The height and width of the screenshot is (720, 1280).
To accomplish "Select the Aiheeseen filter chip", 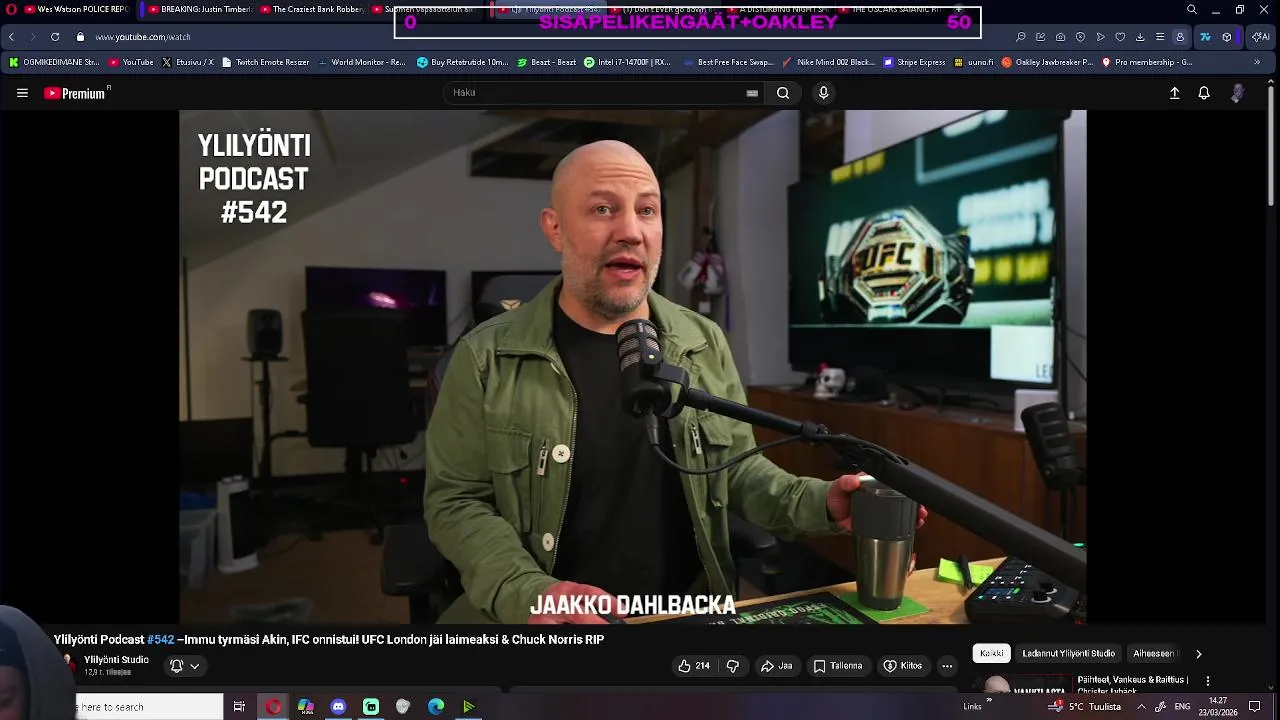I will pyautogui.click(x=1153, y=654).
